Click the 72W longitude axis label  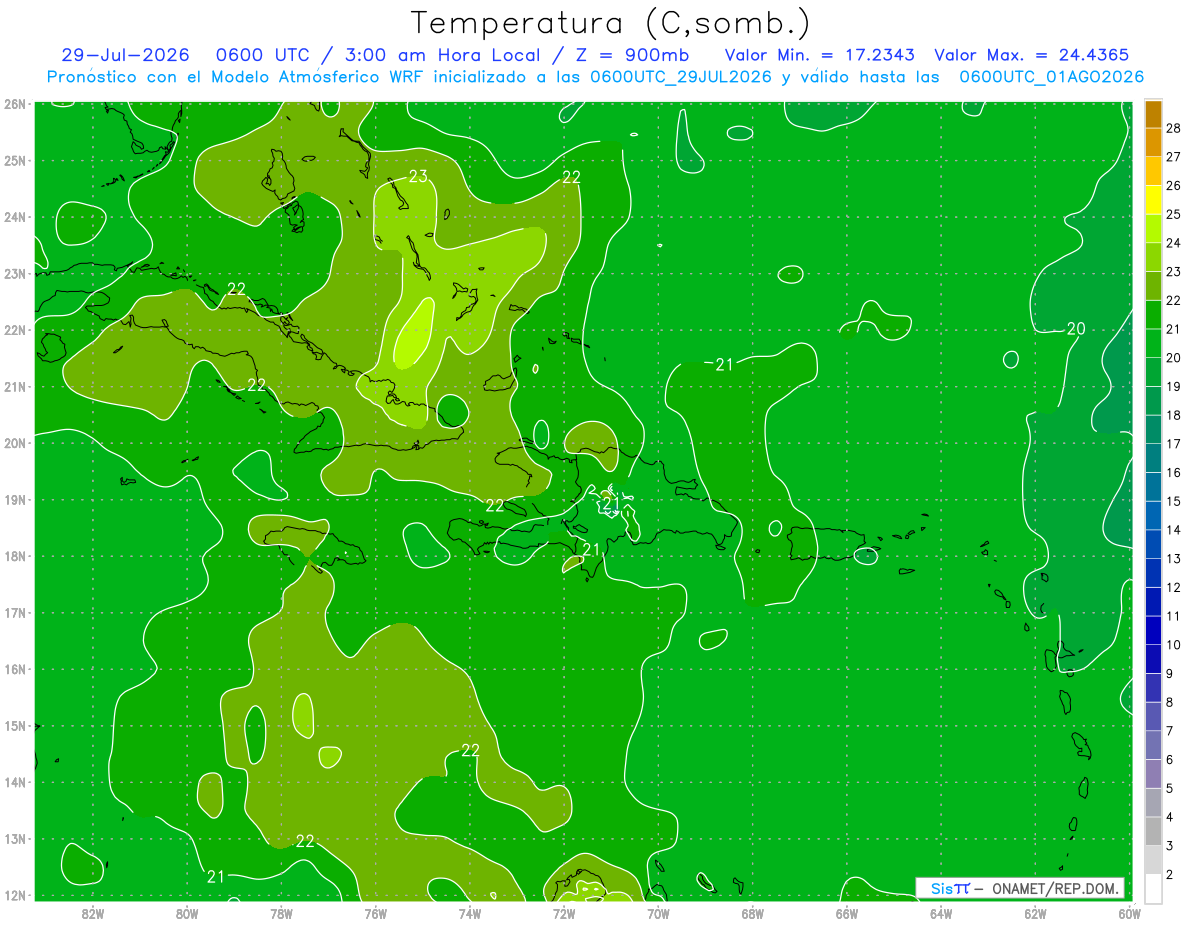click(564, 912)
